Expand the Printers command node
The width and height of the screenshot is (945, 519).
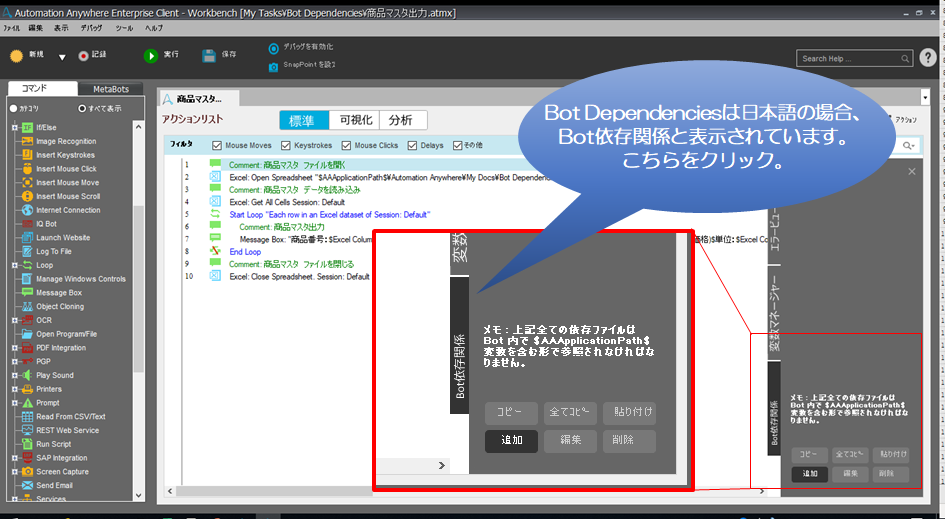pyautogui.click(x=15, y=389)
